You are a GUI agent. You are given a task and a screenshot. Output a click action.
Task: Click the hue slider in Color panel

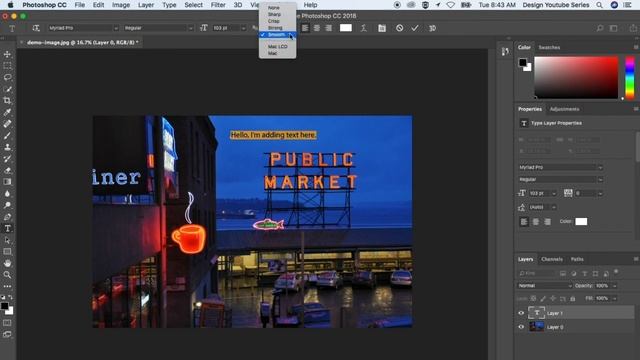pos(630,78)
